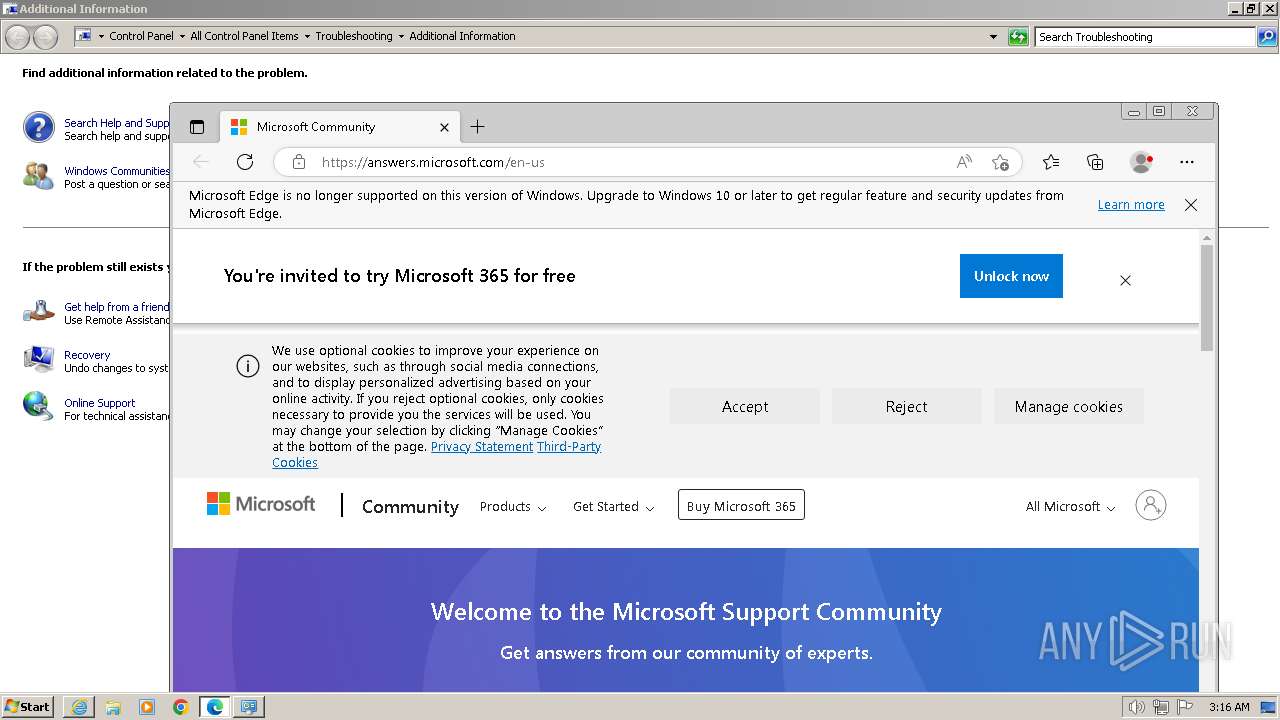
Task: Follow the Learn more link
Action: [x=1131, y=205]
